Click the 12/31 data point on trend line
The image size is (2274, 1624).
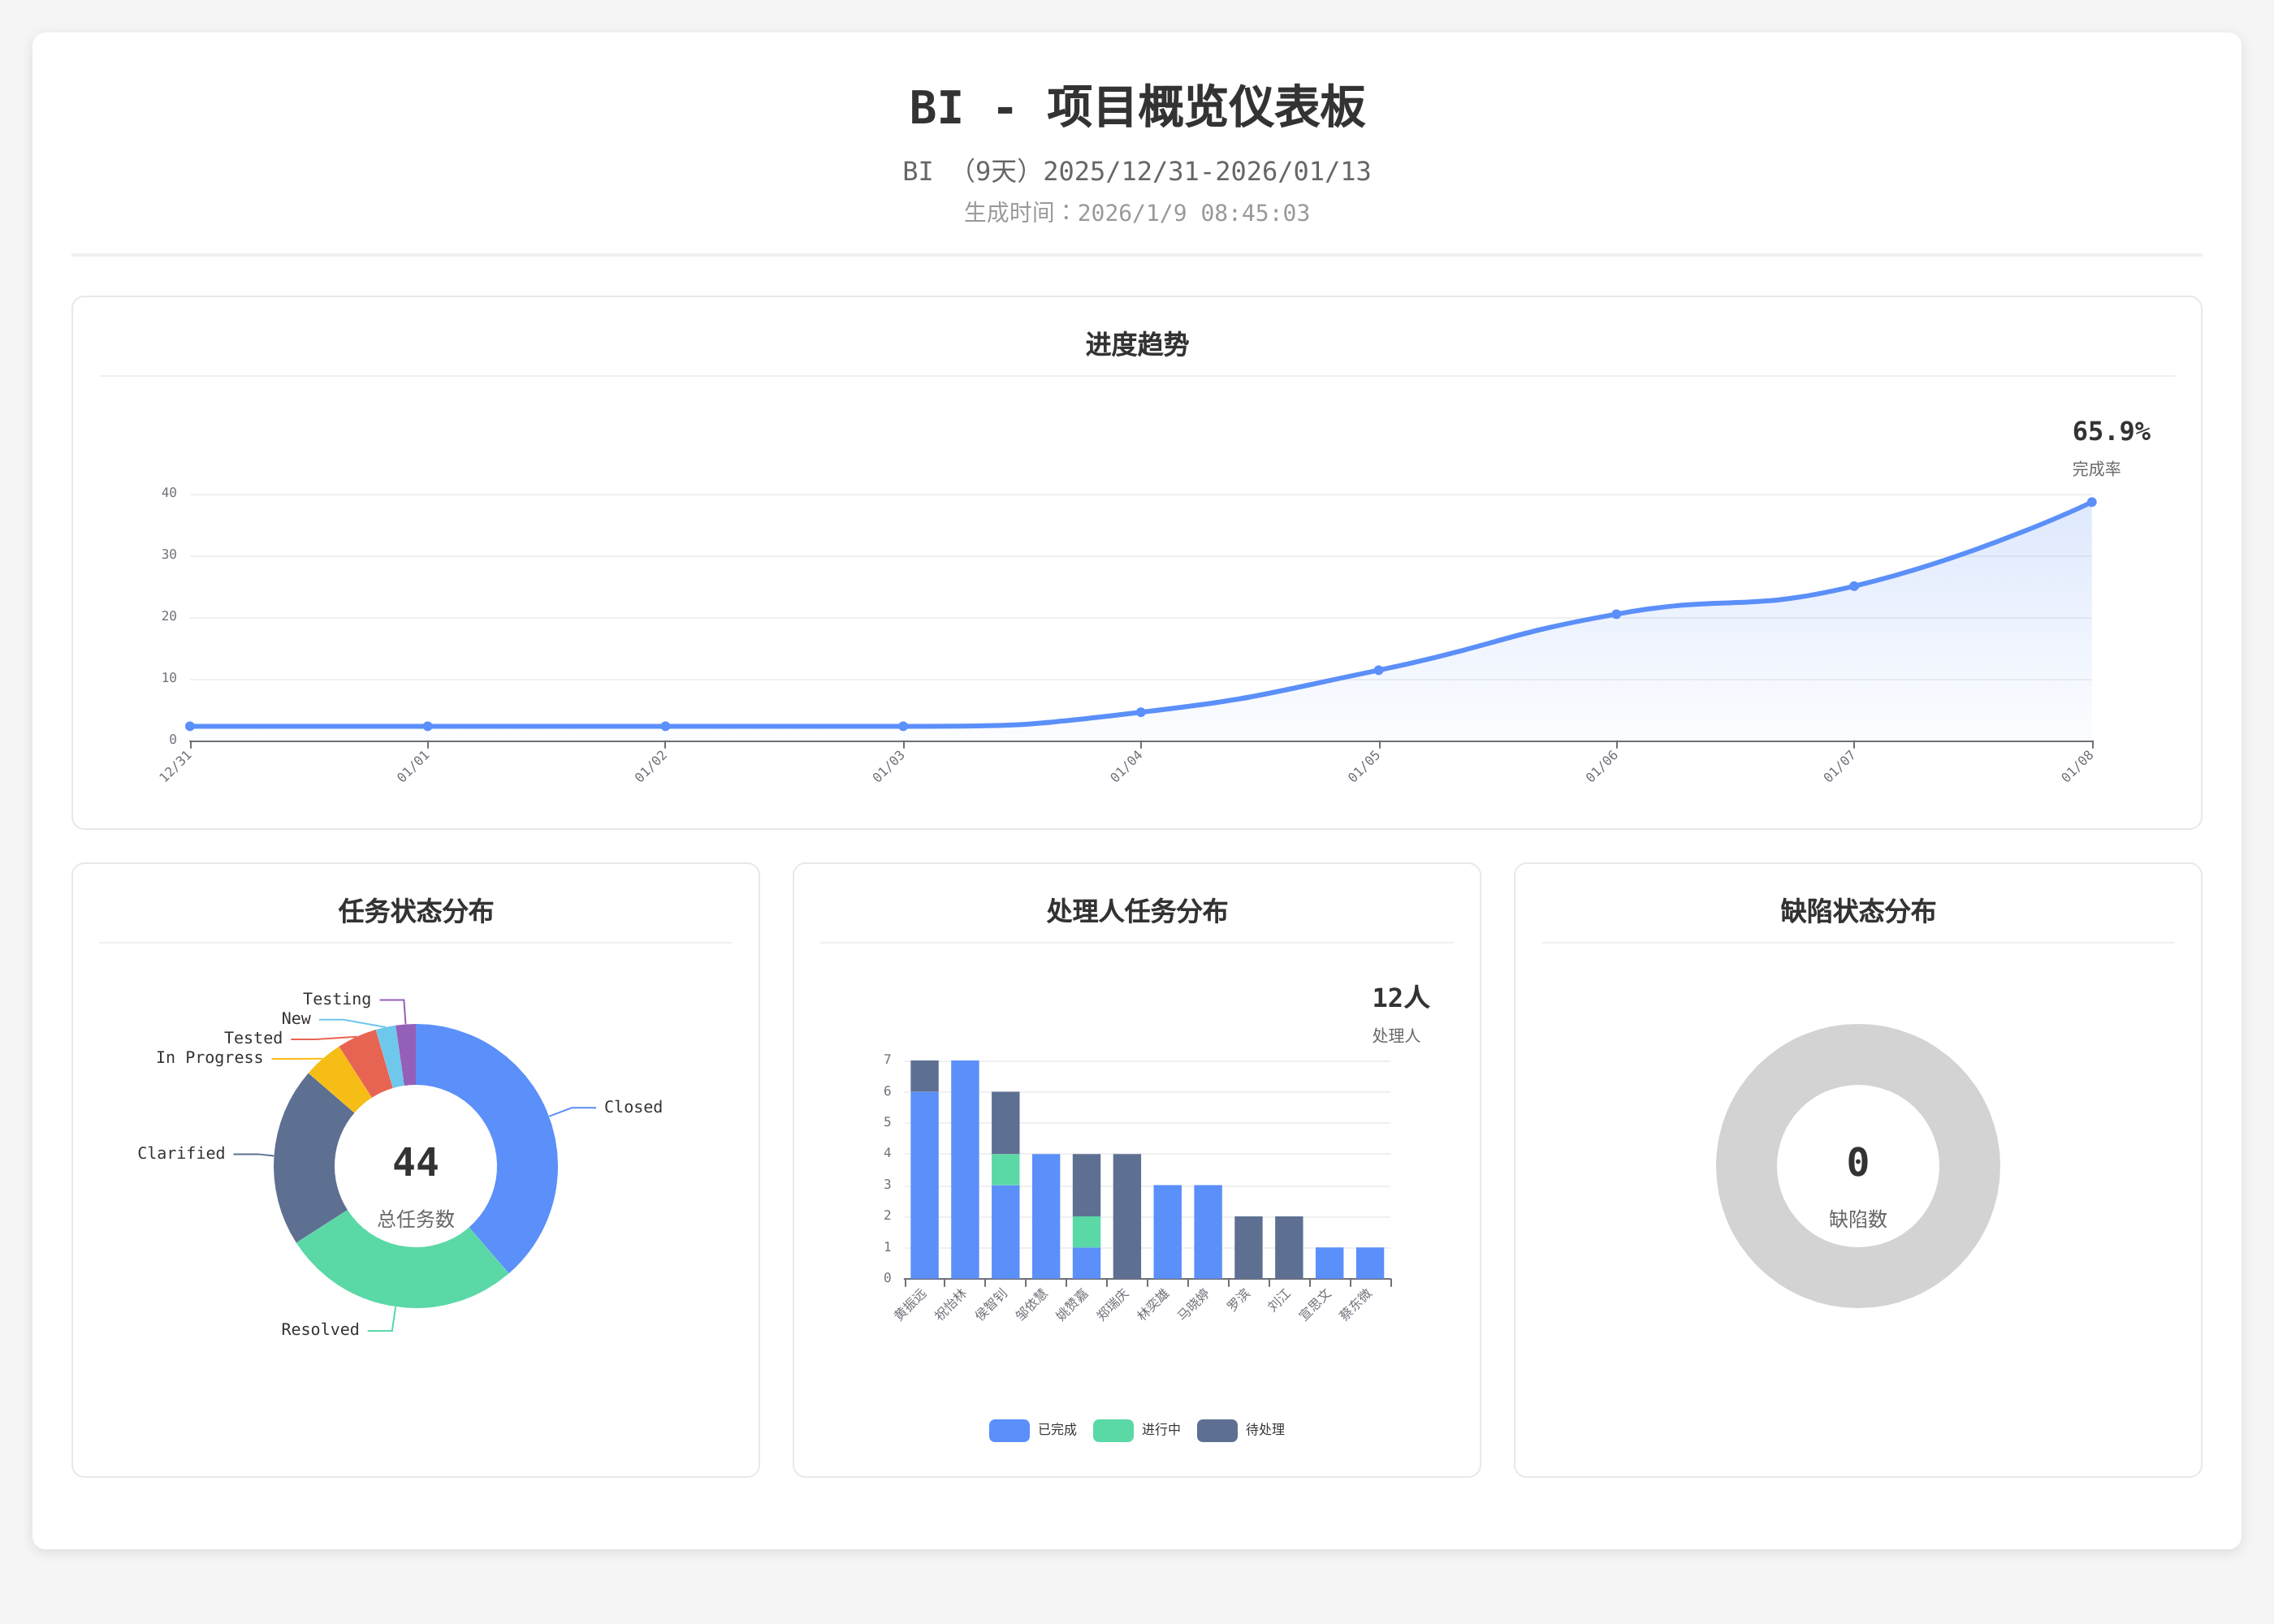click(x=190, y=726)
